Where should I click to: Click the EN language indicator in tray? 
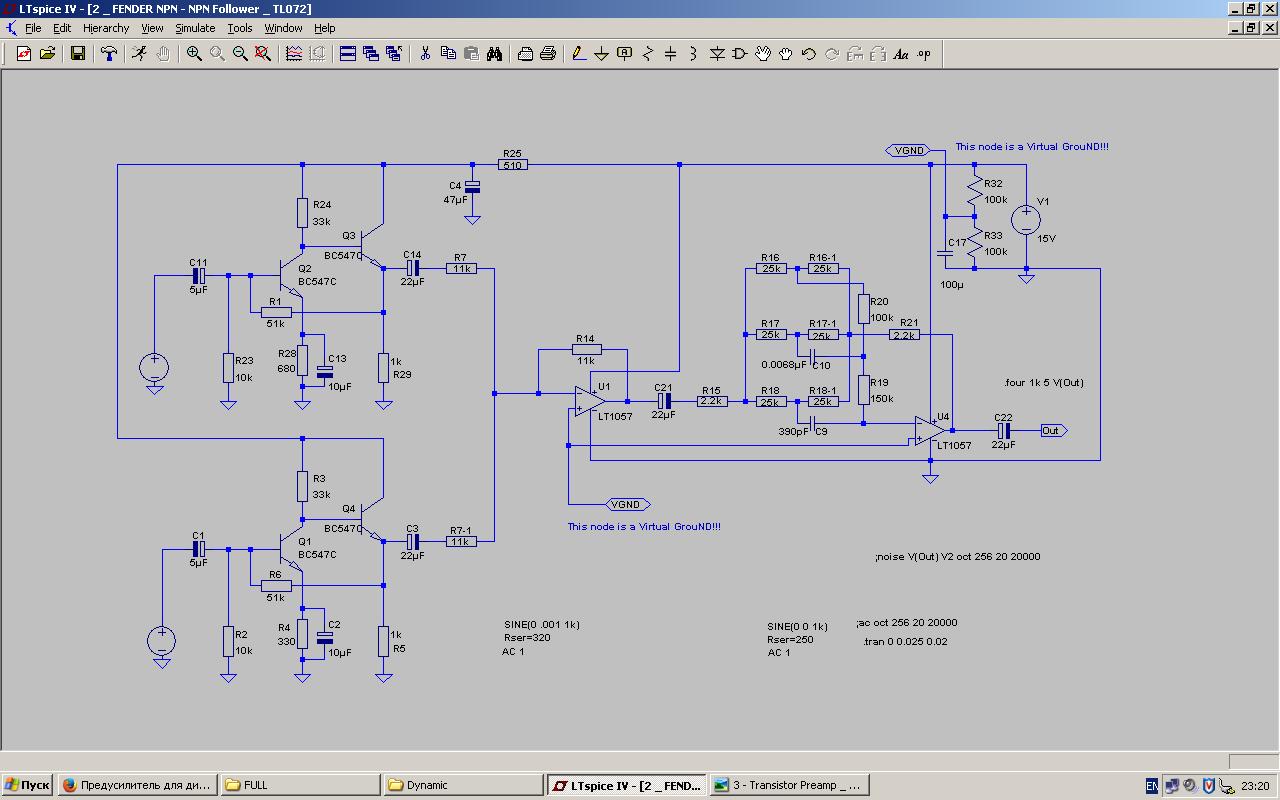pyautogui.click(x=1152, y=786)
